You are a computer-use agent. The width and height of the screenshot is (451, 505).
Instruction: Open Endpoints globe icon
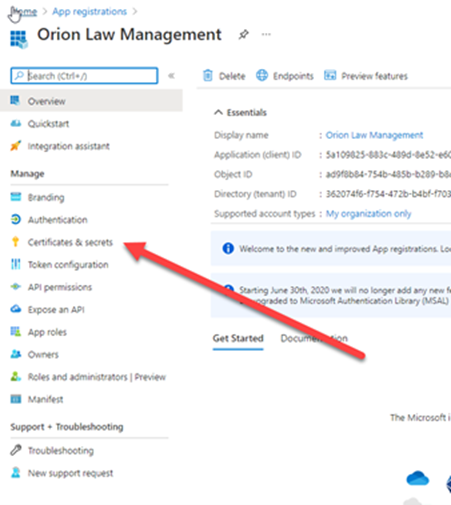tap(262, 75)
